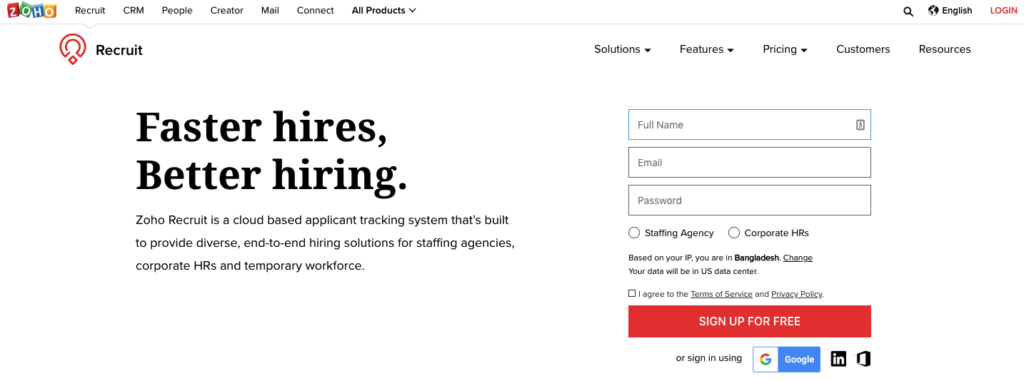Select the Staffing Agency radio button
Image resolution: width=1024 pixels, height=381 pixels.
point(633,233)
